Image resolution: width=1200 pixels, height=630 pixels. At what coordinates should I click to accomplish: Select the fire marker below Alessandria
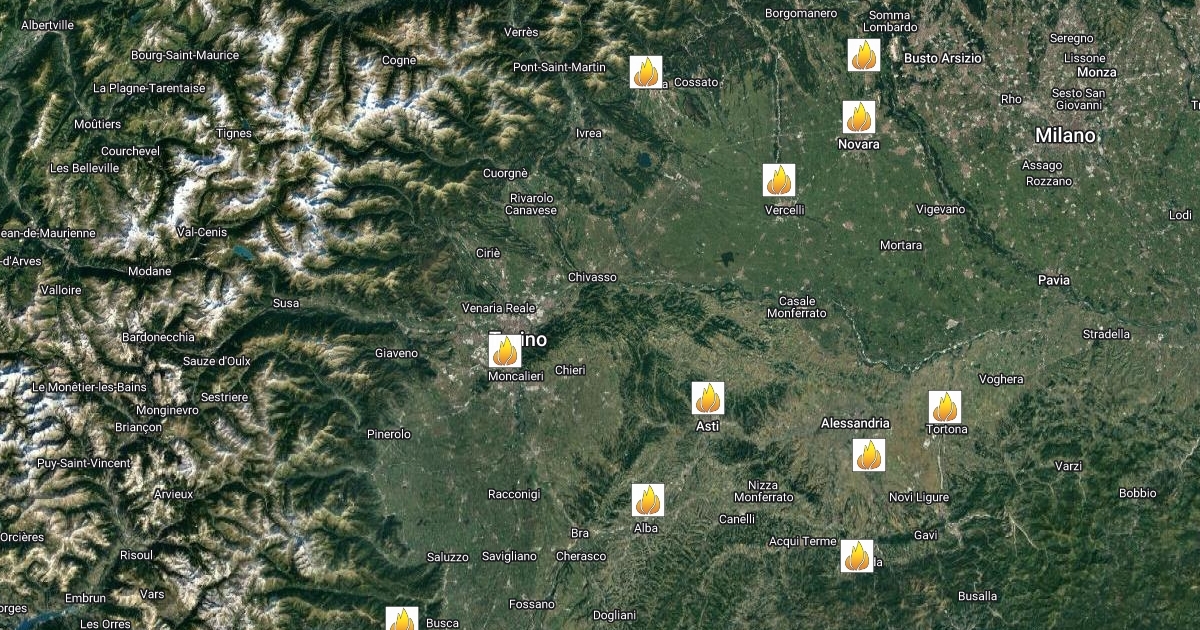[x=869, y=455]
